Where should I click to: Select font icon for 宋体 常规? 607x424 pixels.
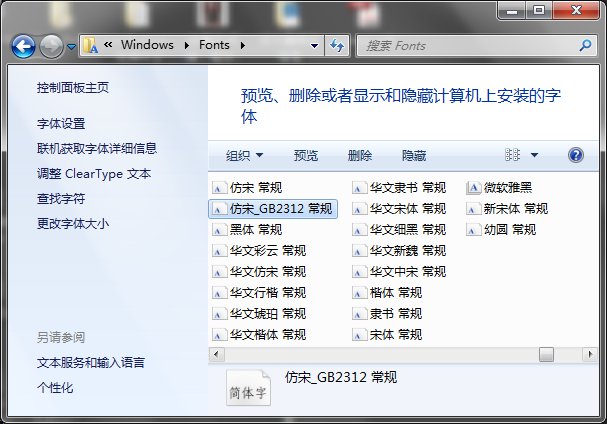[359, 335]
